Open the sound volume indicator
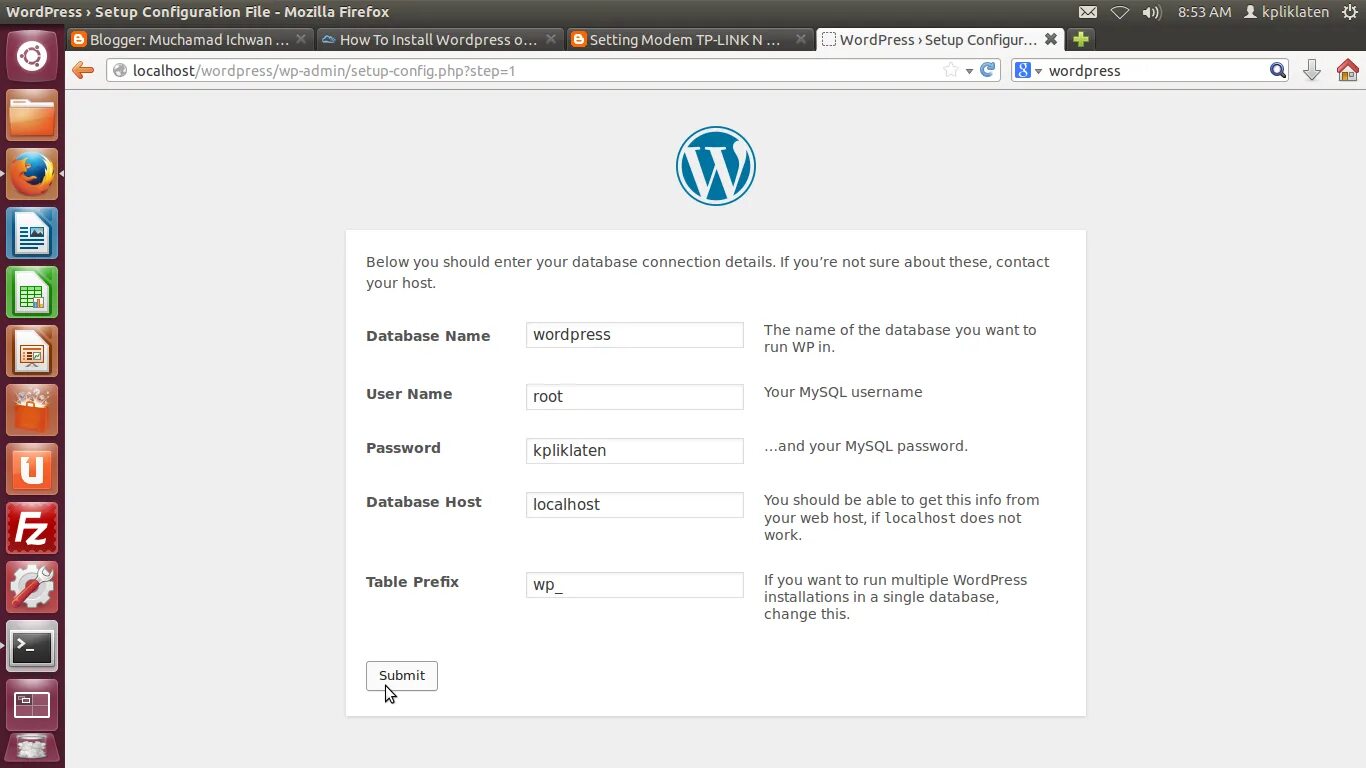The image size is (1366, 768). [1151, 12]
